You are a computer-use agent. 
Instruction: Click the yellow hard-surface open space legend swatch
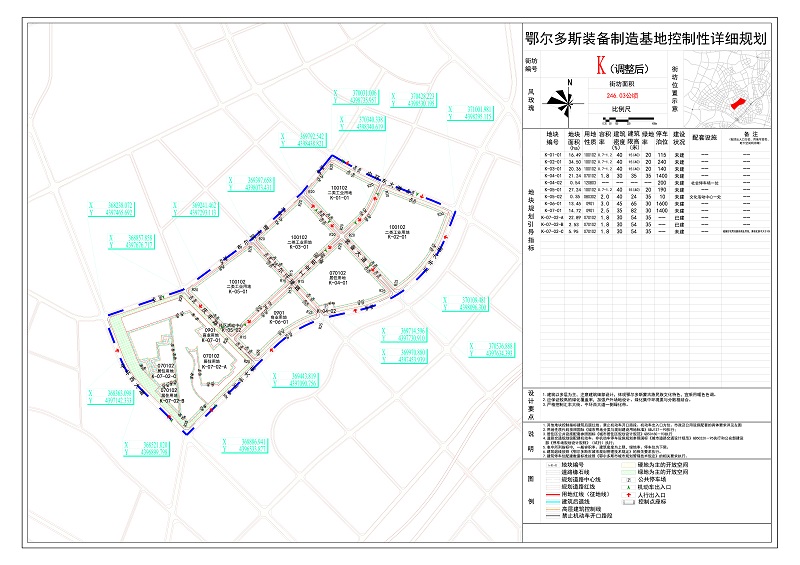pos(629,465)
